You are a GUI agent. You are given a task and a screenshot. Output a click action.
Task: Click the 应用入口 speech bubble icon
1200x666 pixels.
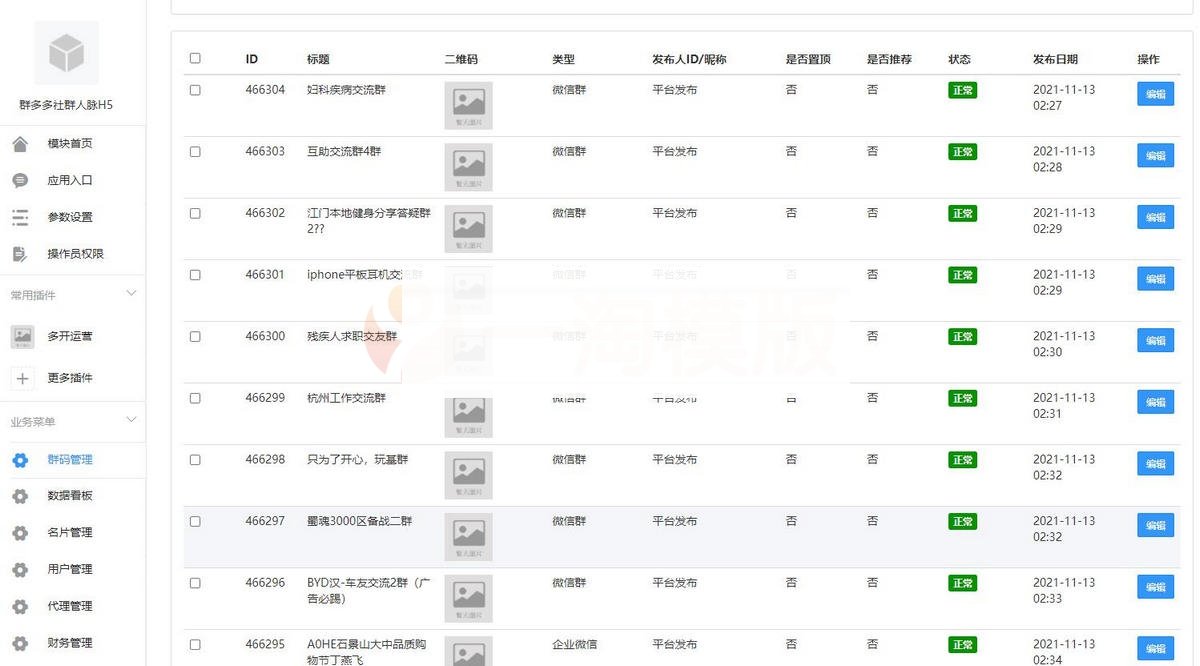point(22,180)
